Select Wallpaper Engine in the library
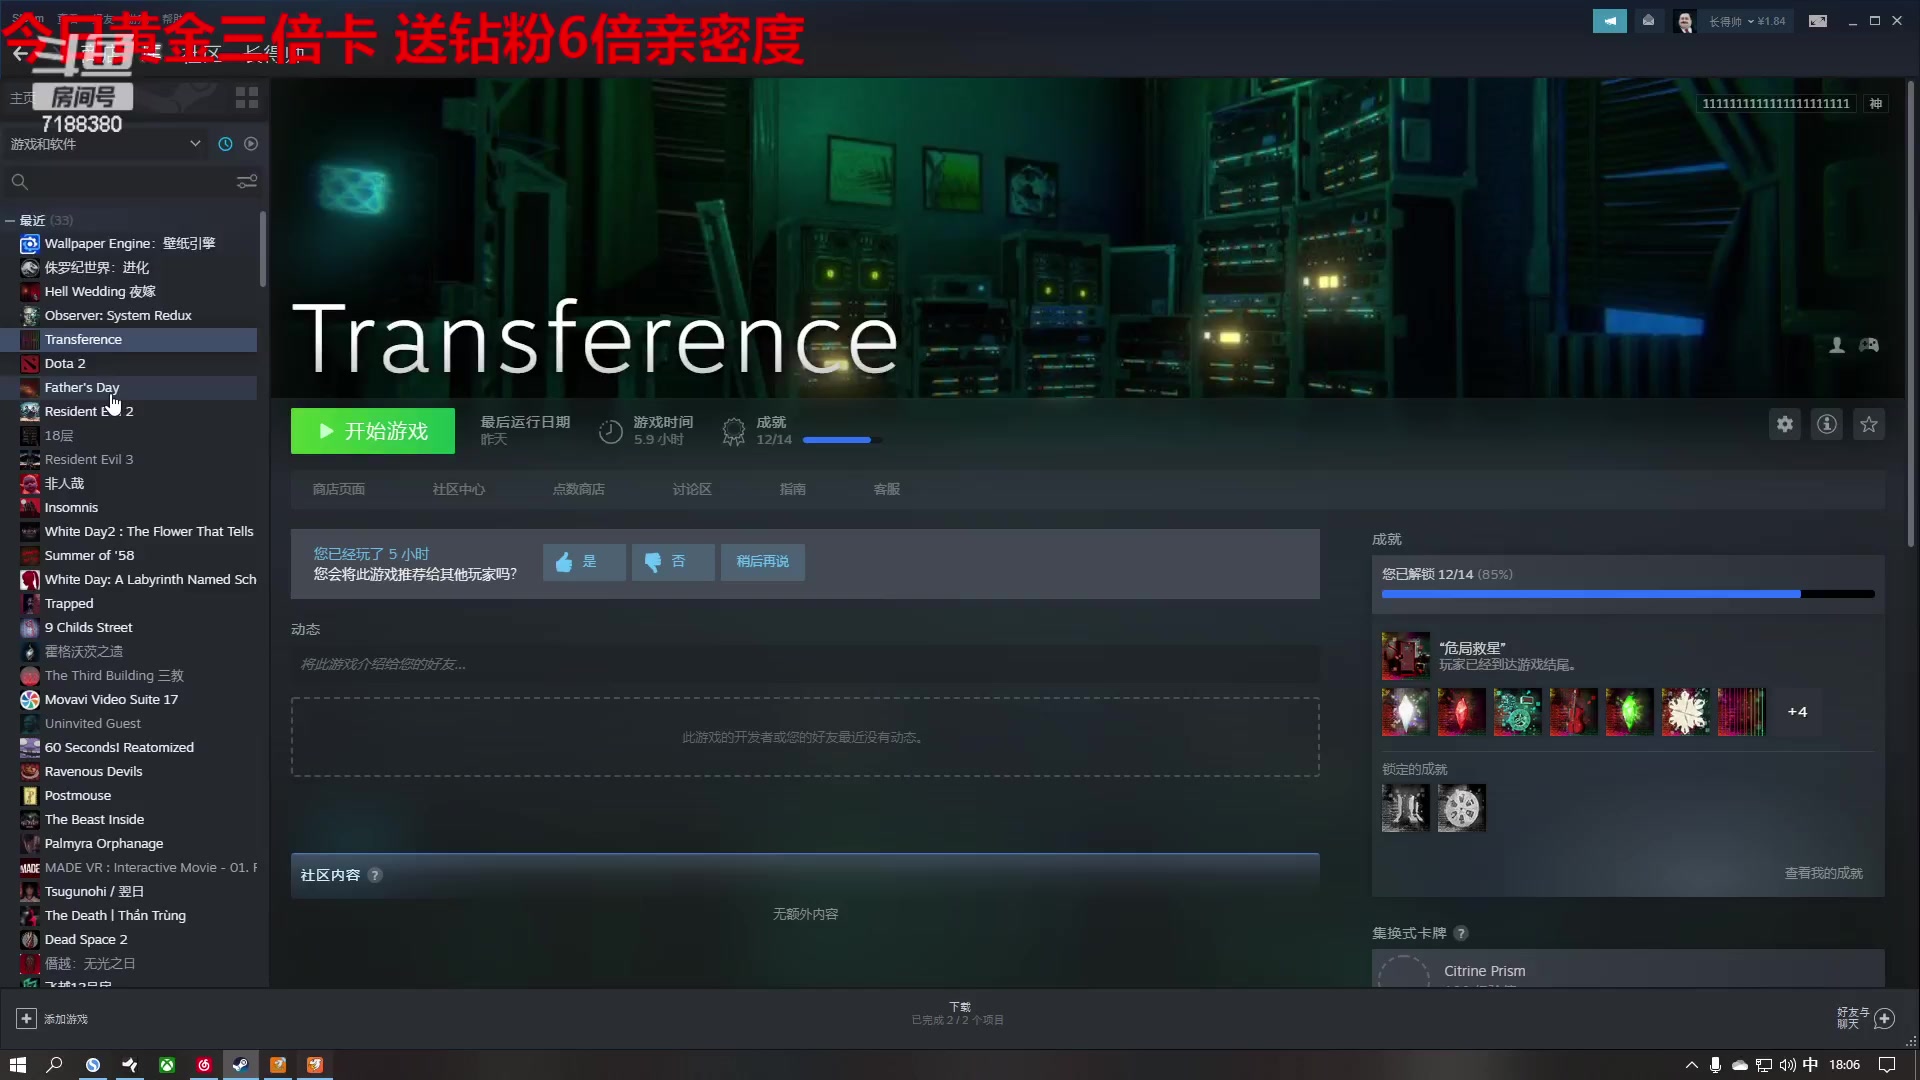 130,243
